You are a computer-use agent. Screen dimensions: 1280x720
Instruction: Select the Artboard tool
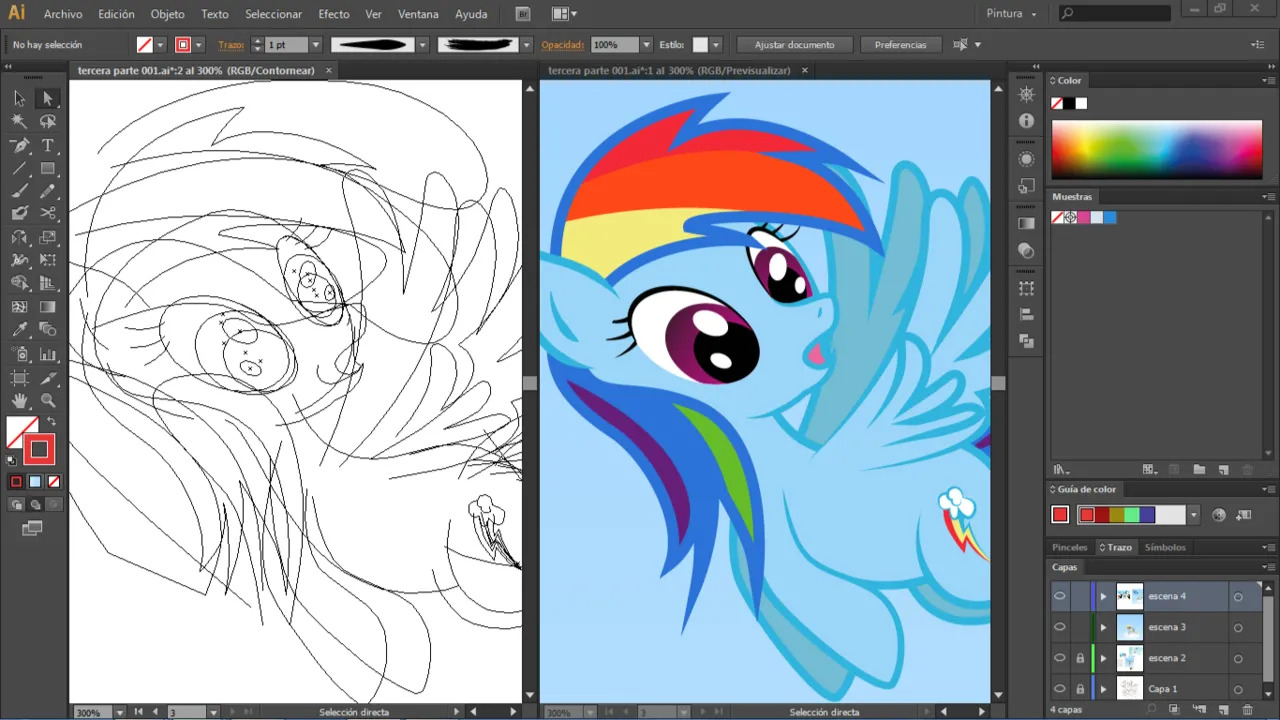click(x=19, y=378)
